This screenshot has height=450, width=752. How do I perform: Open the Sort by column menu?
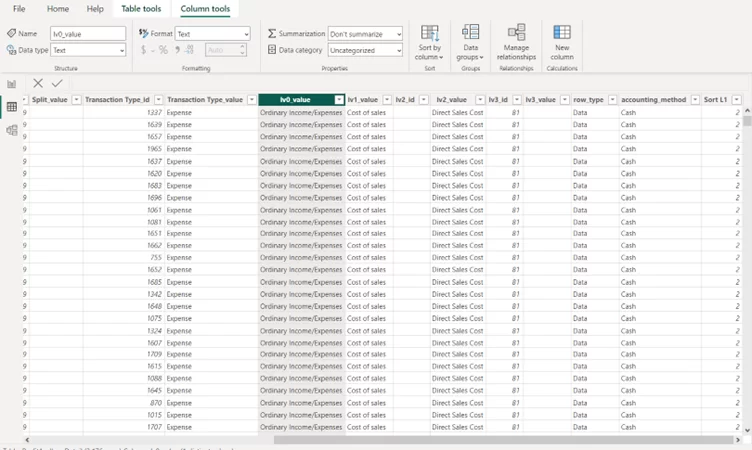[x=430, y=42]
